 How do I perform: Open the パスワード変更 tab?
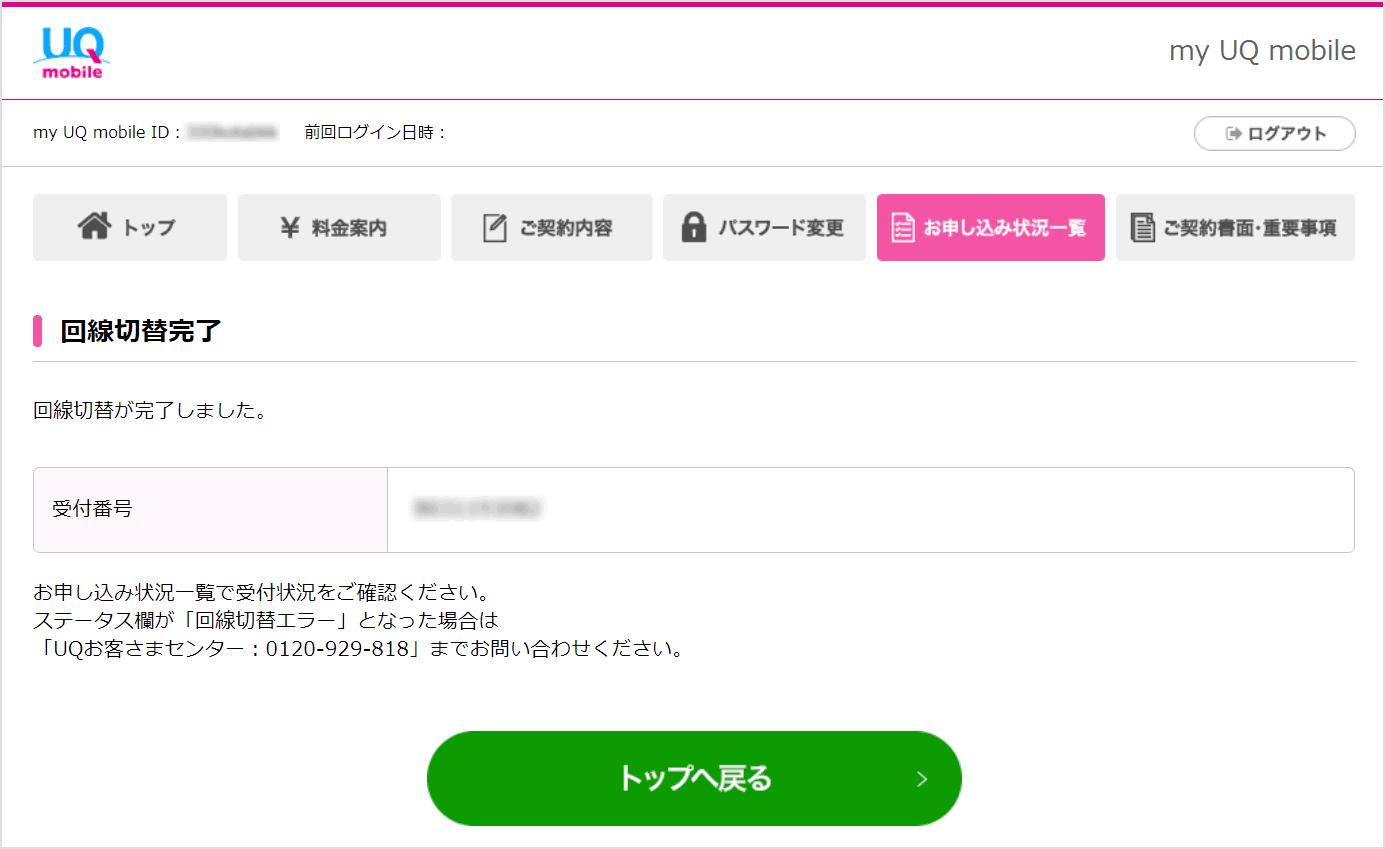click(764, 227)
